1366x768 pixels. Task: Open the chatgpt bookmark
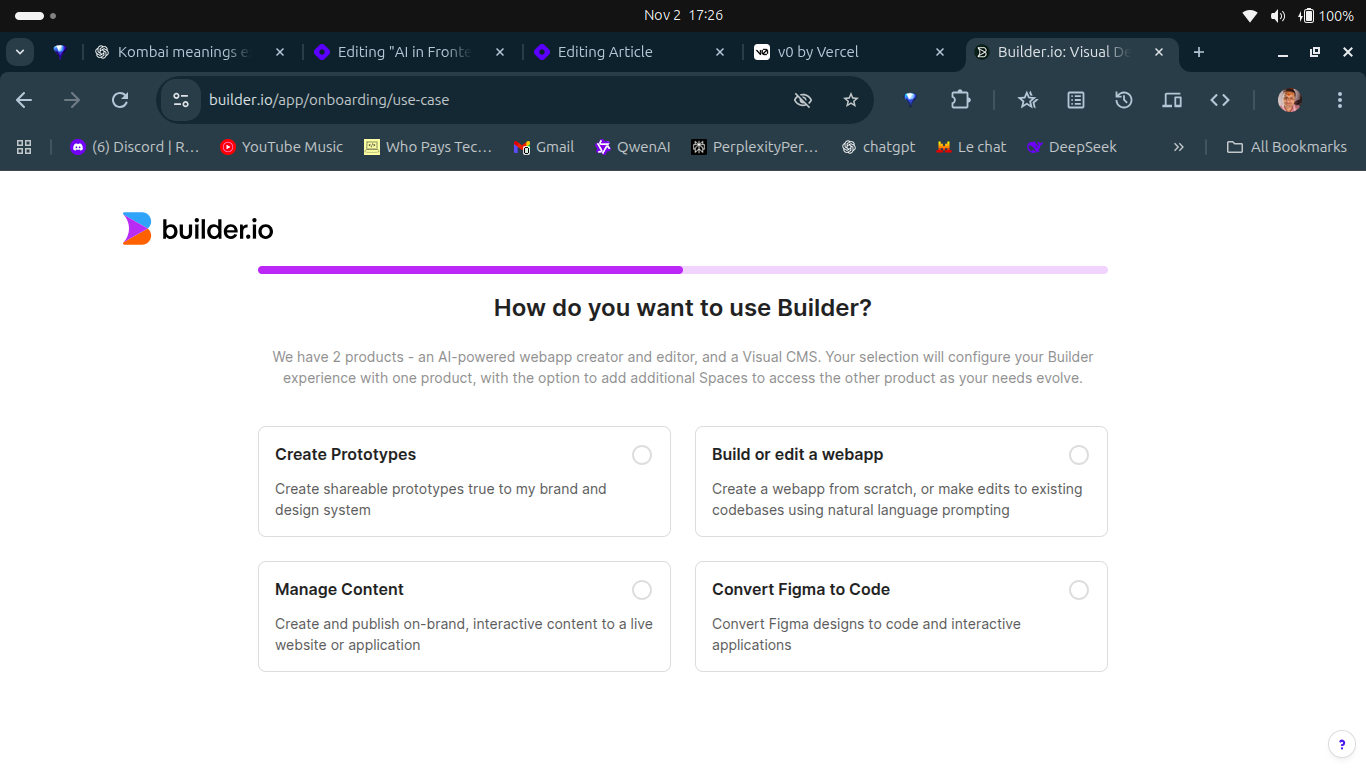point(879,147)
